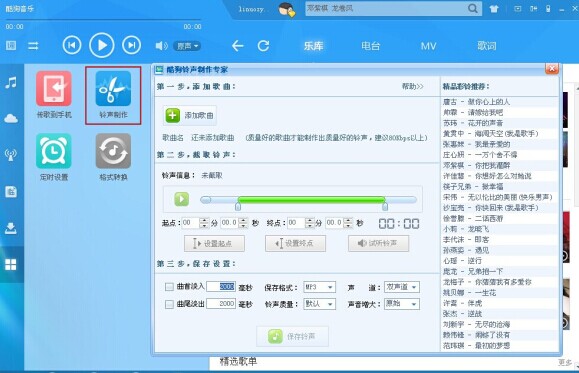
Task: Click the back arrow navigation icon
Action: point(237,46)
